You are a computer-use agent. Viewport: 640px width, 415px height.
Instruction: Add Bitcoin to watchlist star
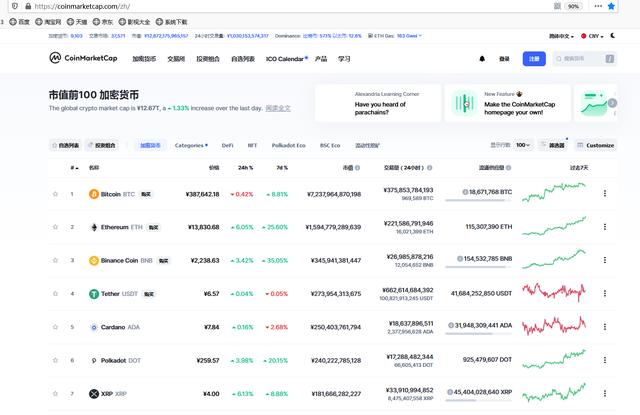pyautogui.click(x=55, y=194)
